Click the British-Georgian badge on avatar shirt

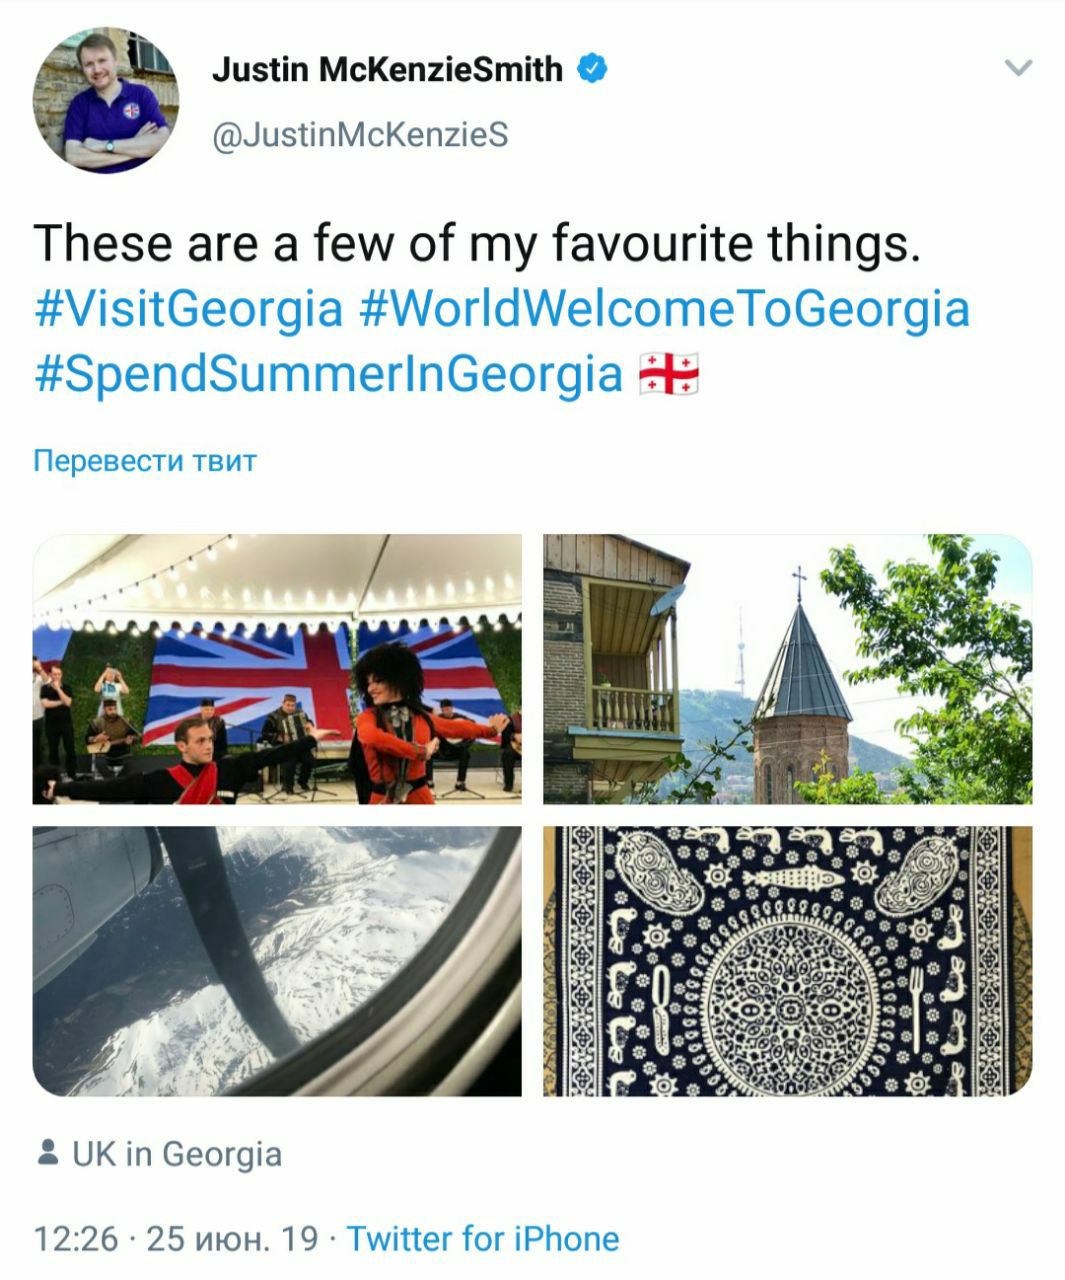[131, 109]
